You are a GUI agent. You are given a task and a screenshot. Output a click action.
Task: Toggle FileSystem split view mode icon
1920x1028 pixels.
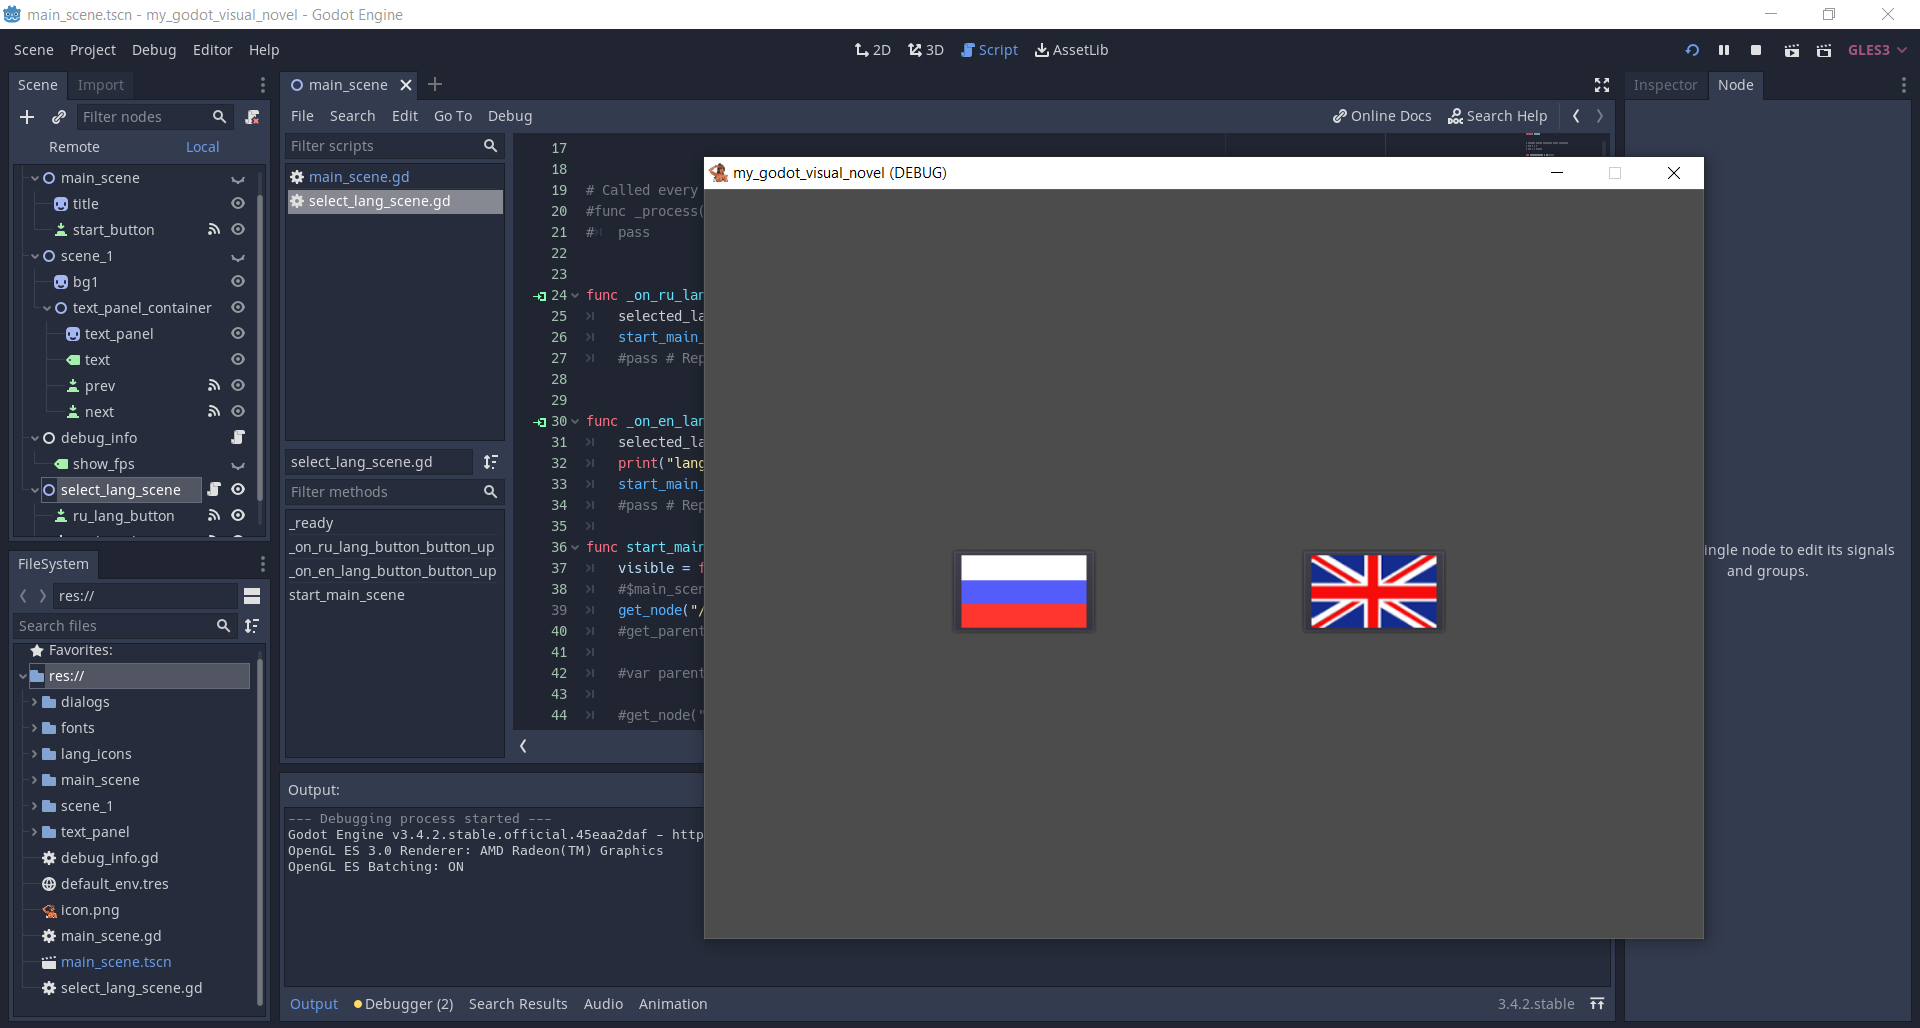(x=252, y=596)
